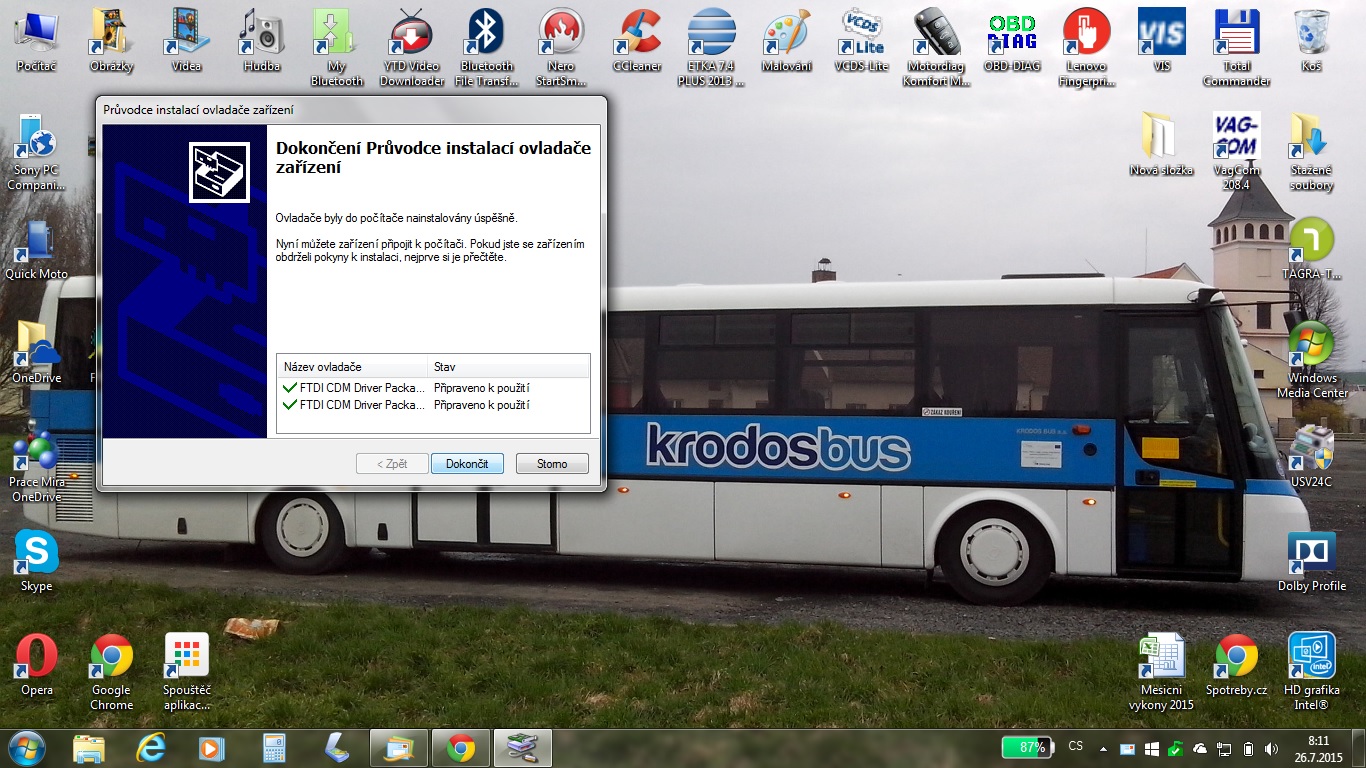This screenshot has width=1366, height=768.
Task: Launch Internet Explorer from taskbar
Action: pyautogui.click(x=151, y=748)
